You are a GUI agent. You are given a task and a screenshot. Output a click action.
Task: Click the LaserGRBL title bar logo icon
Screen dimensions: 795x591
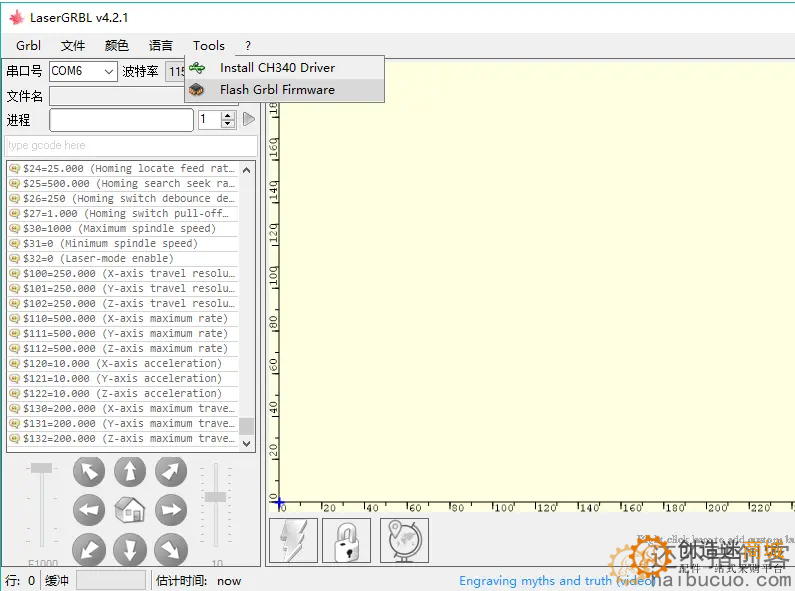point(17,18)
